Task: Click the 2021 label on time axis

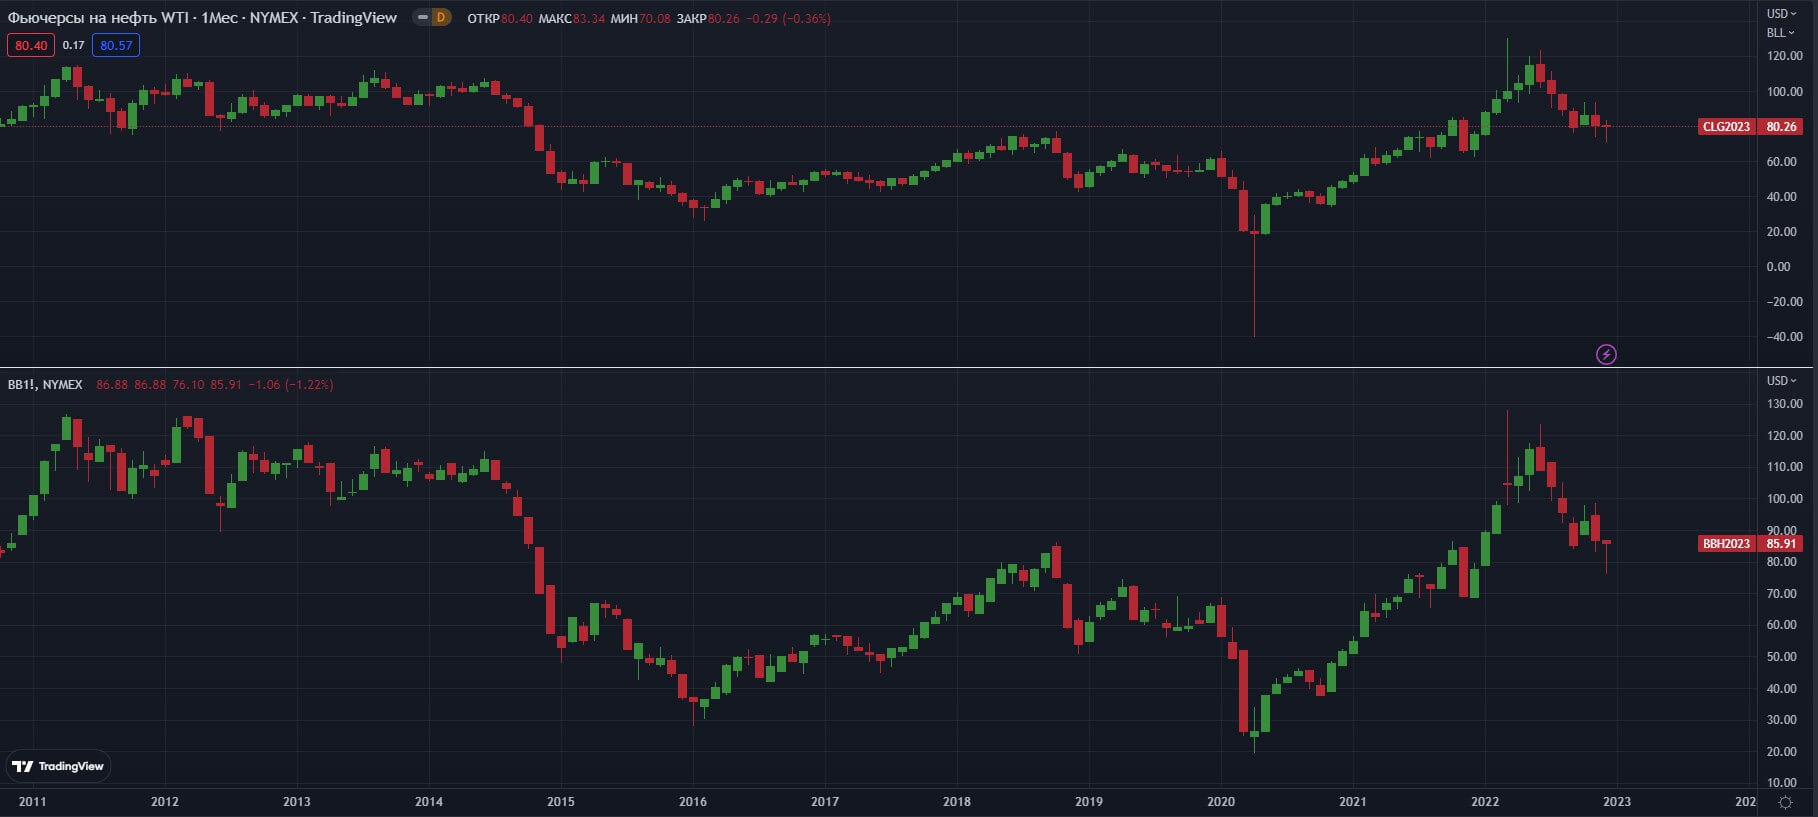Action: coord(1353,802)
